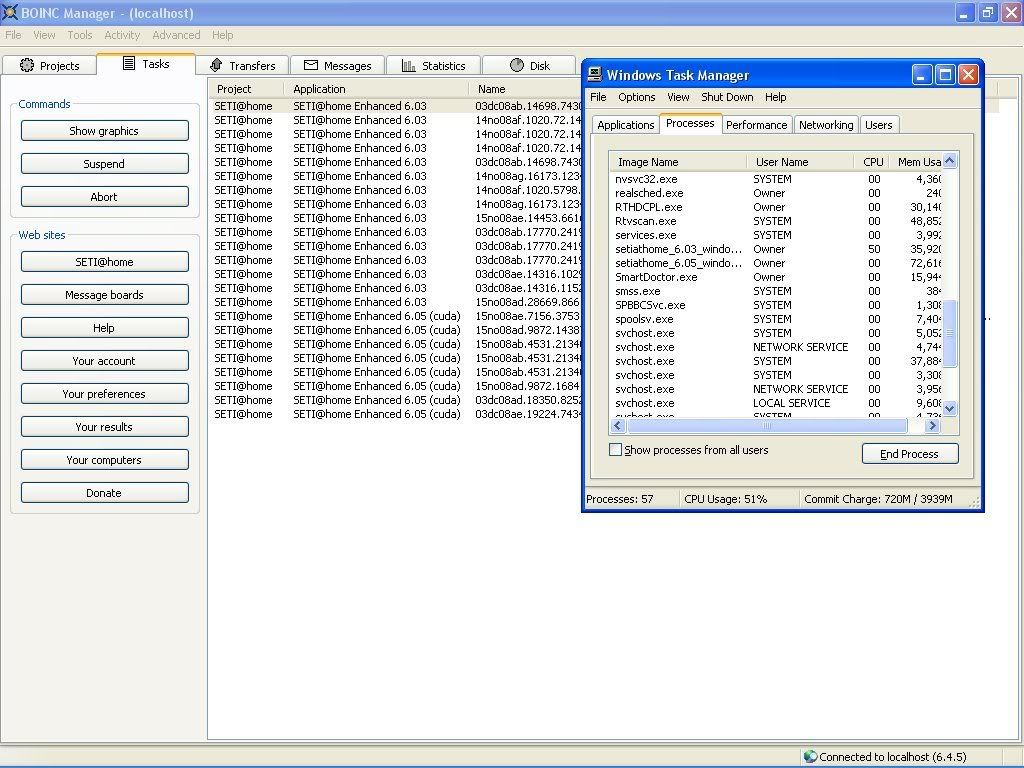Open Help menu in Task Manager
Image resolution: width=1024 pixels, height=768 pixels.
tap(775, 97)
